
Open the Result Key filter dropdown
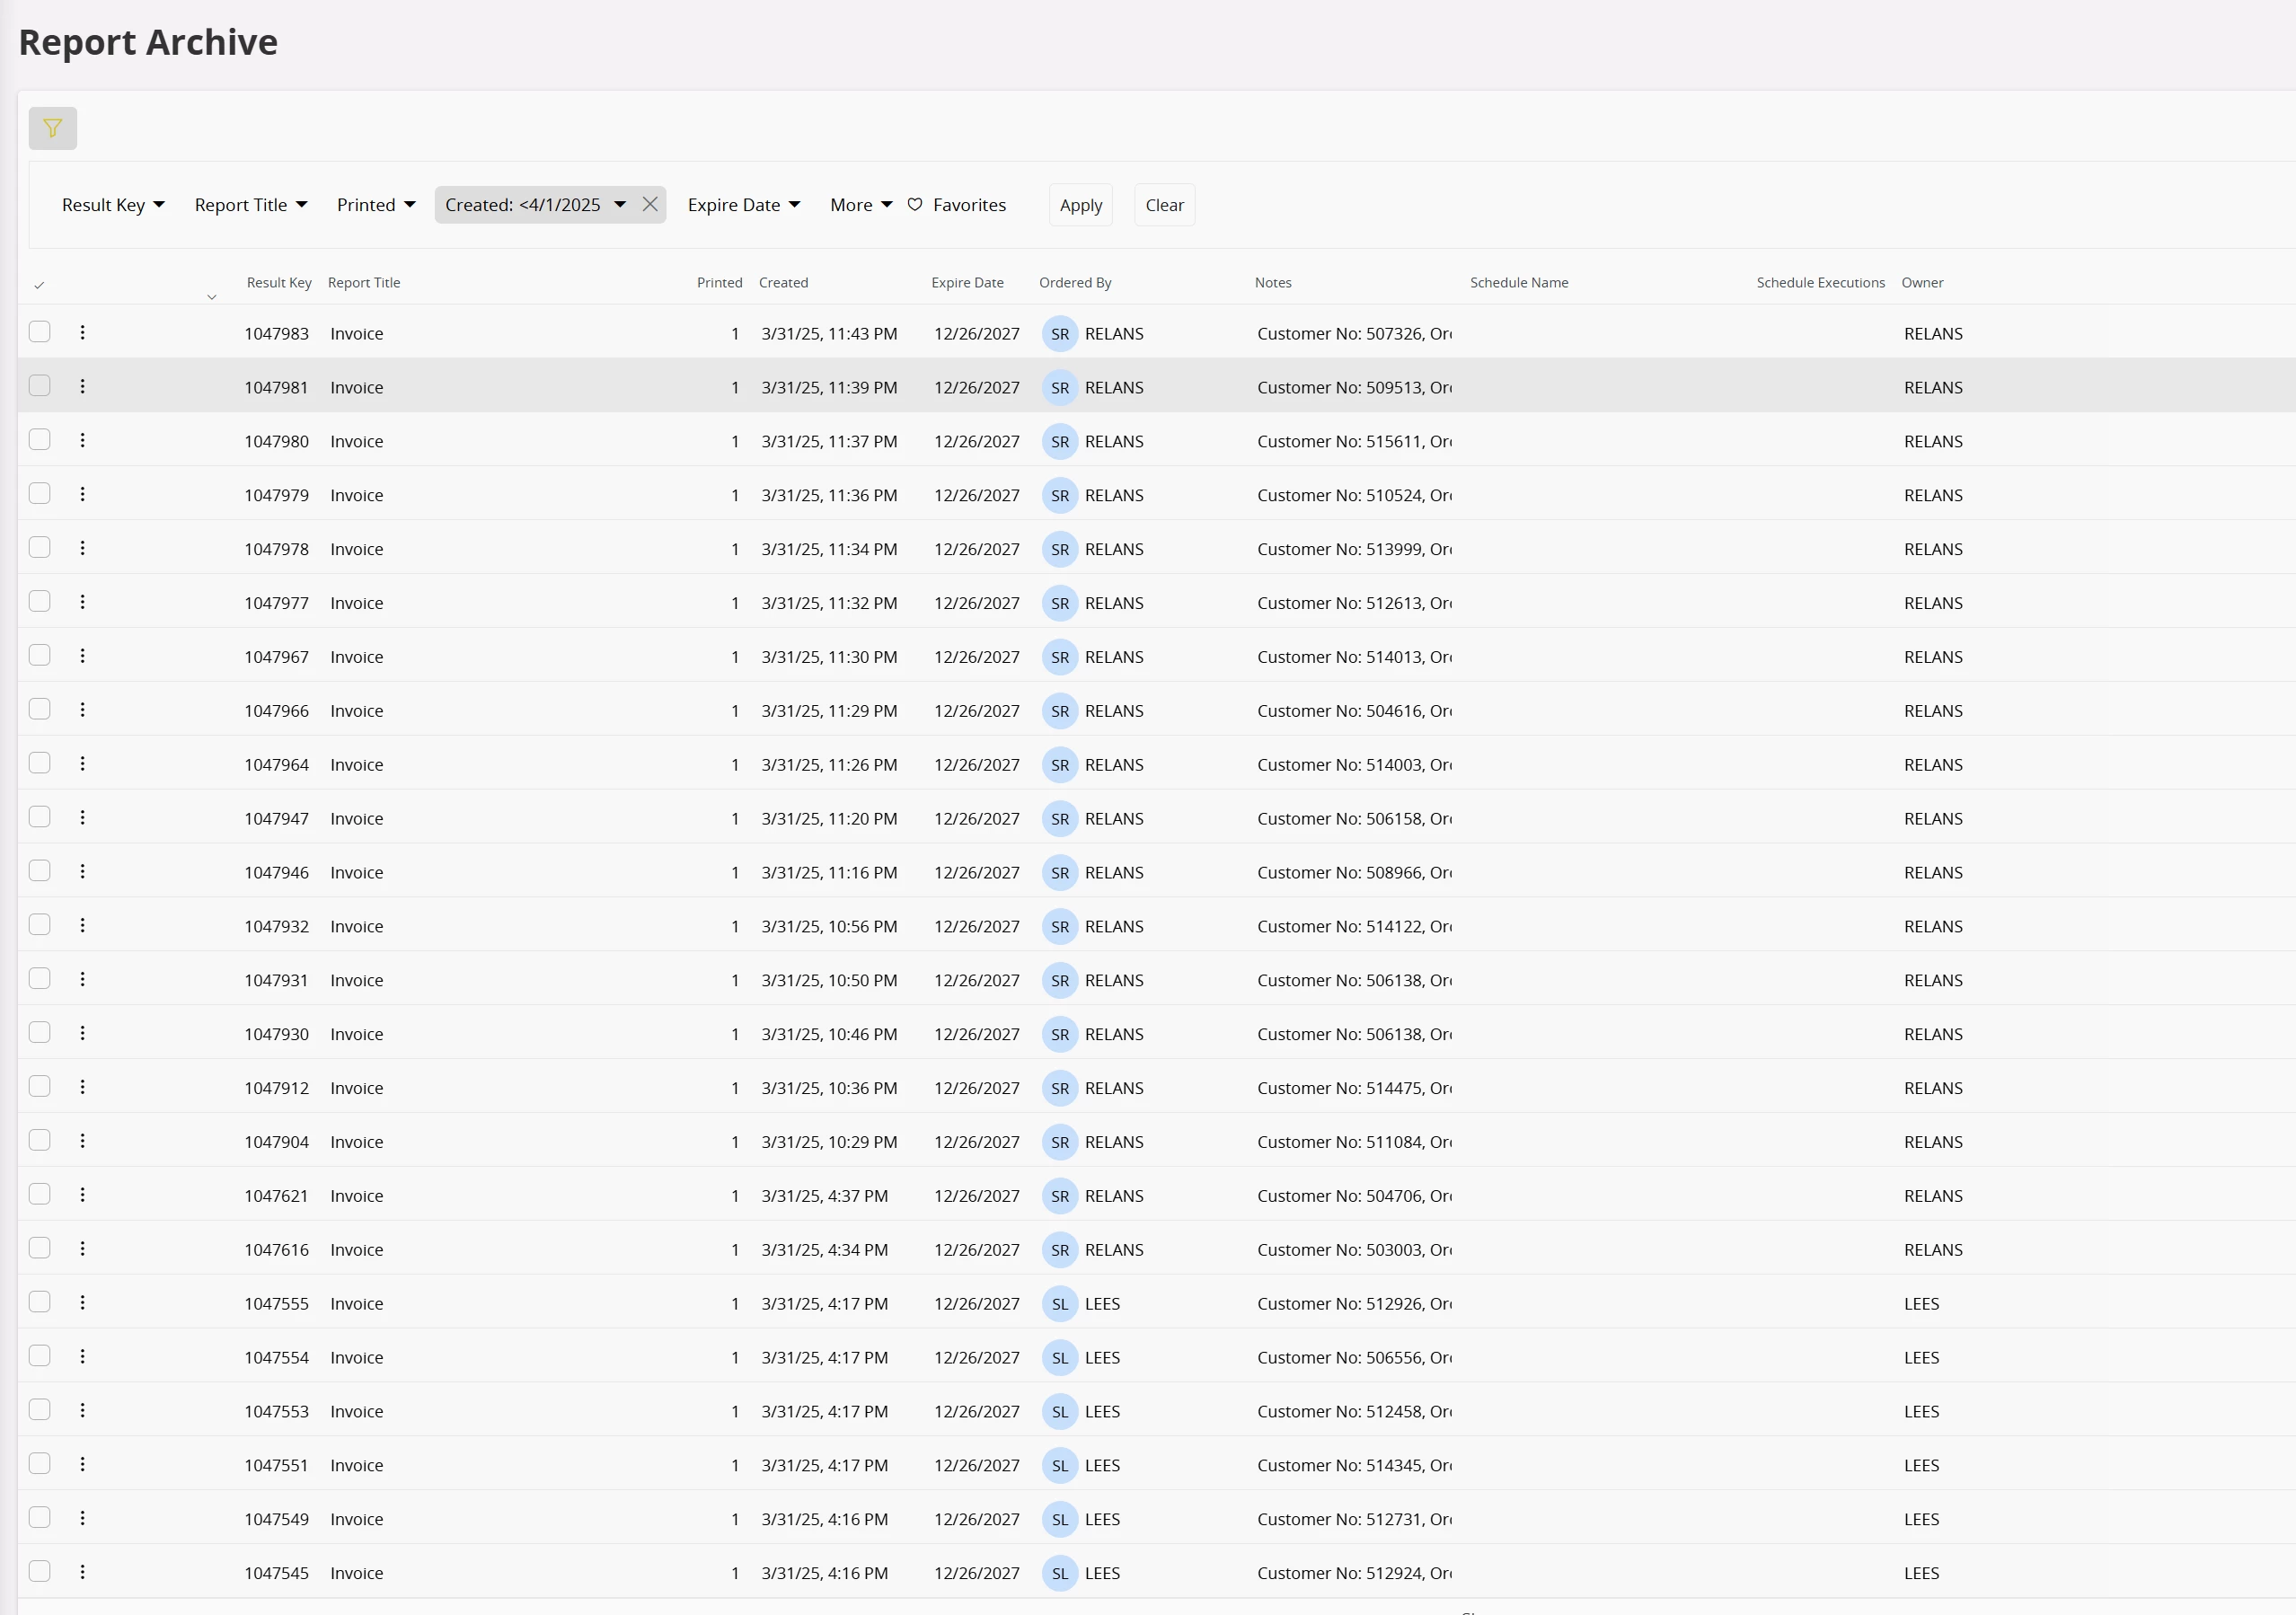tap(113, 204)
